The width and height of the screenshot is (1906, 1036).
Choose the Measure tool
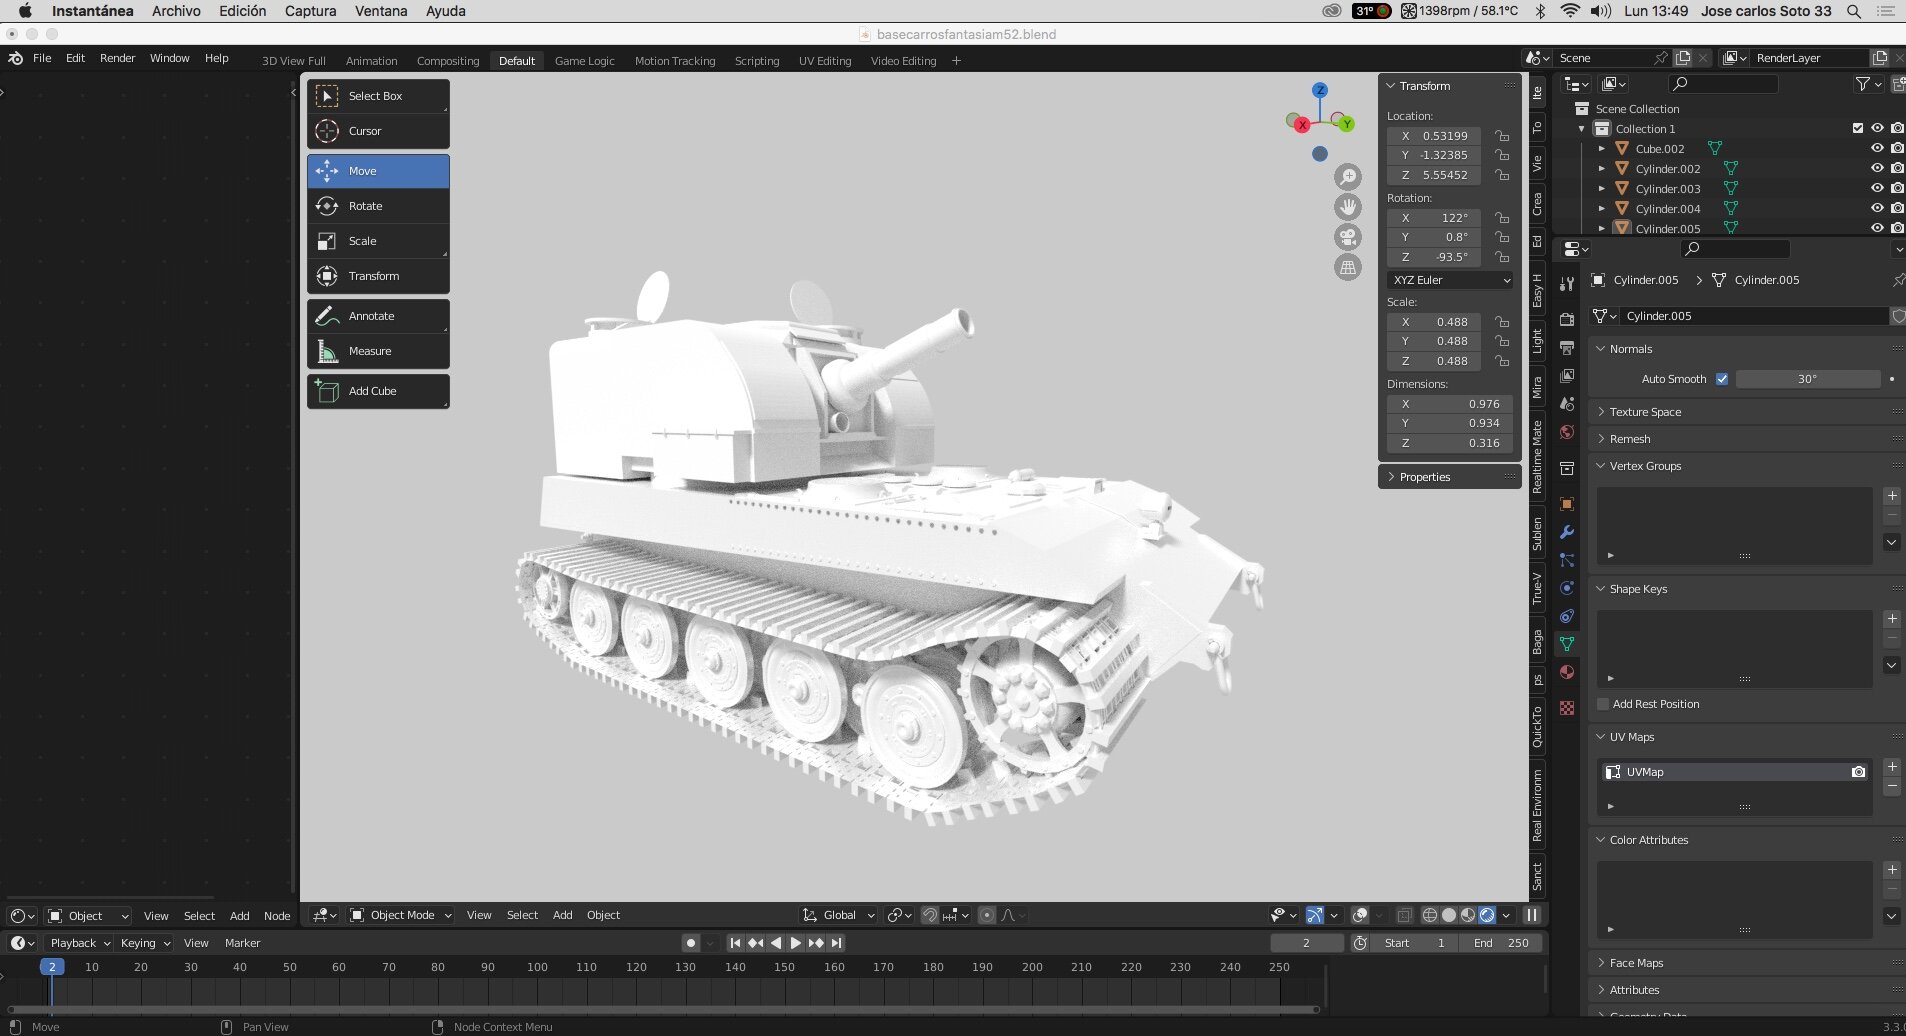(x=378, y=351)
